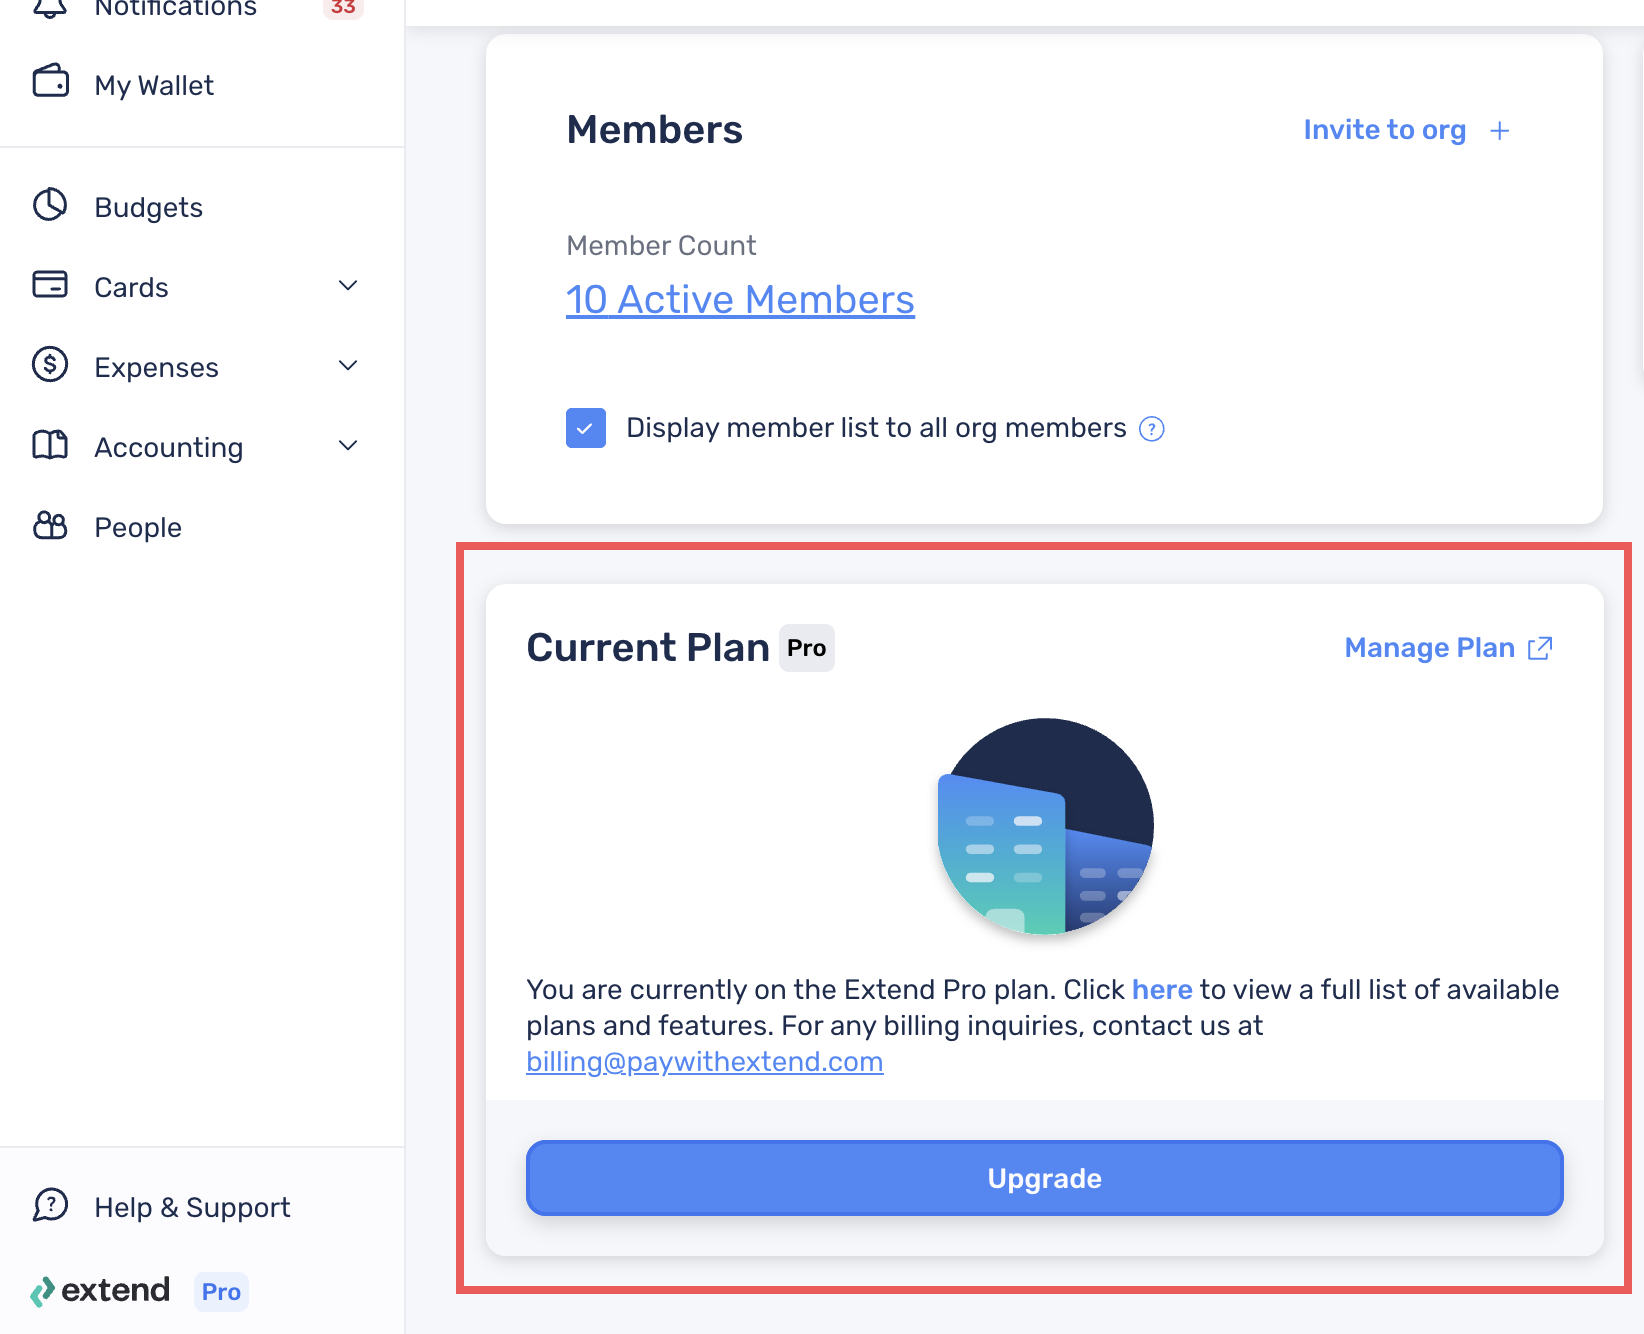The width and height of the screenshot is (1644, 1334).
Task: Click the help question mark beside member list option
Action: point(1152,429)
